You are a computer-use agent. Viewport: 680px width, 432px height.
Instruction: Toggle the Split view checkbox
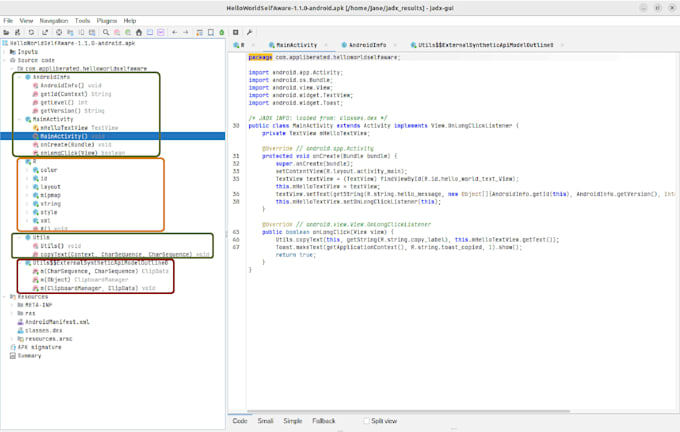pos(366,421)
